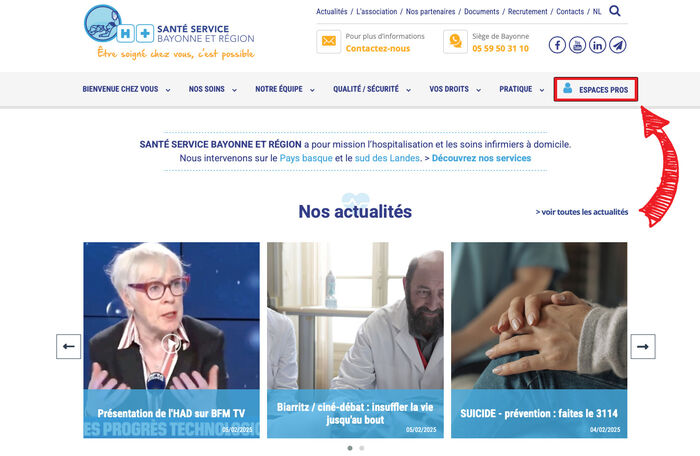Click the orange envelope contact icon
Screen dimensions: 700x456
tap(329, 42)
